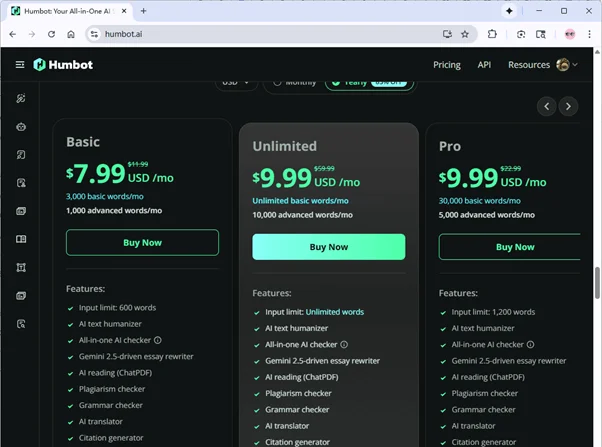This screenshot has height=447, width=602.
Task: Click the open book icon in left sidebar
Action: click(21, 239)
